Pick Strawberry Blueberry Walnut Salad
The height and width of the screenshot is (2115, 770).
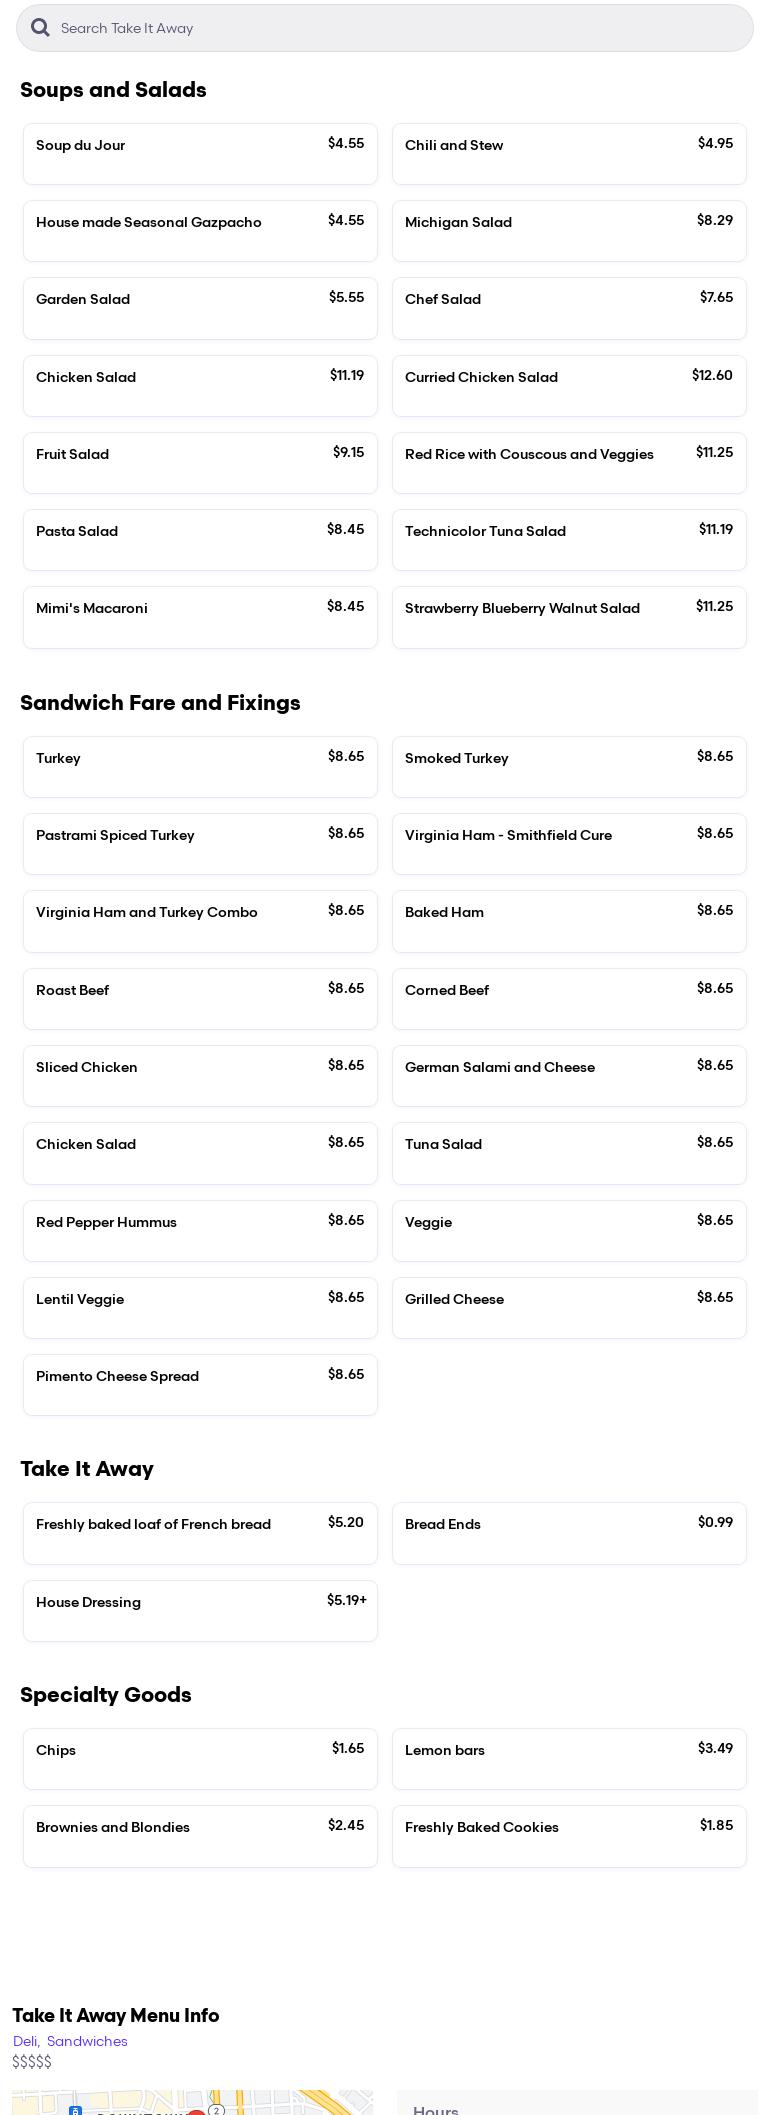[x=569, y=617]
